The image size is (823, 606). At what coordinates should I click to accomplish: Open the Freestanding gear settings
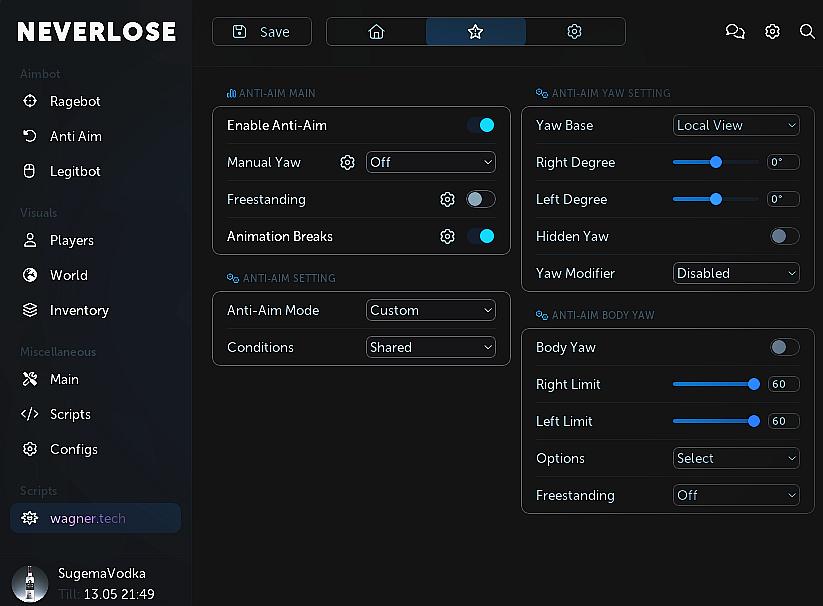pos(447,199)
